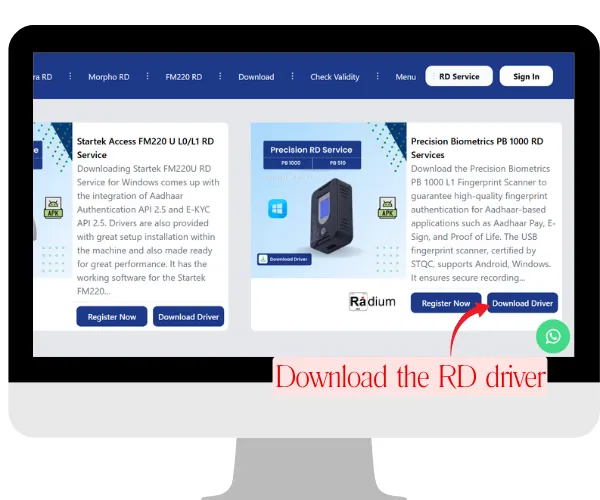Open the FM220 RD nav item

[183, 77]
